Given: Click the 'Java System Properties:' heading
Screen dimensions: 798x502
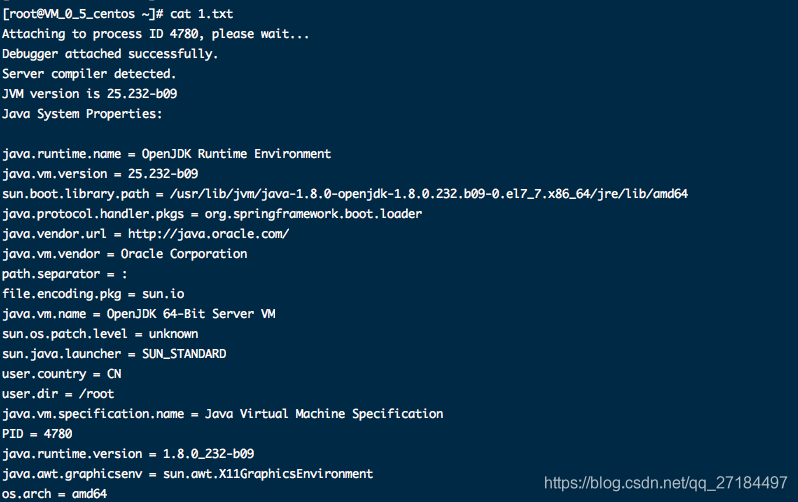Looking at the screenshot, I should [x=82, y=114].
